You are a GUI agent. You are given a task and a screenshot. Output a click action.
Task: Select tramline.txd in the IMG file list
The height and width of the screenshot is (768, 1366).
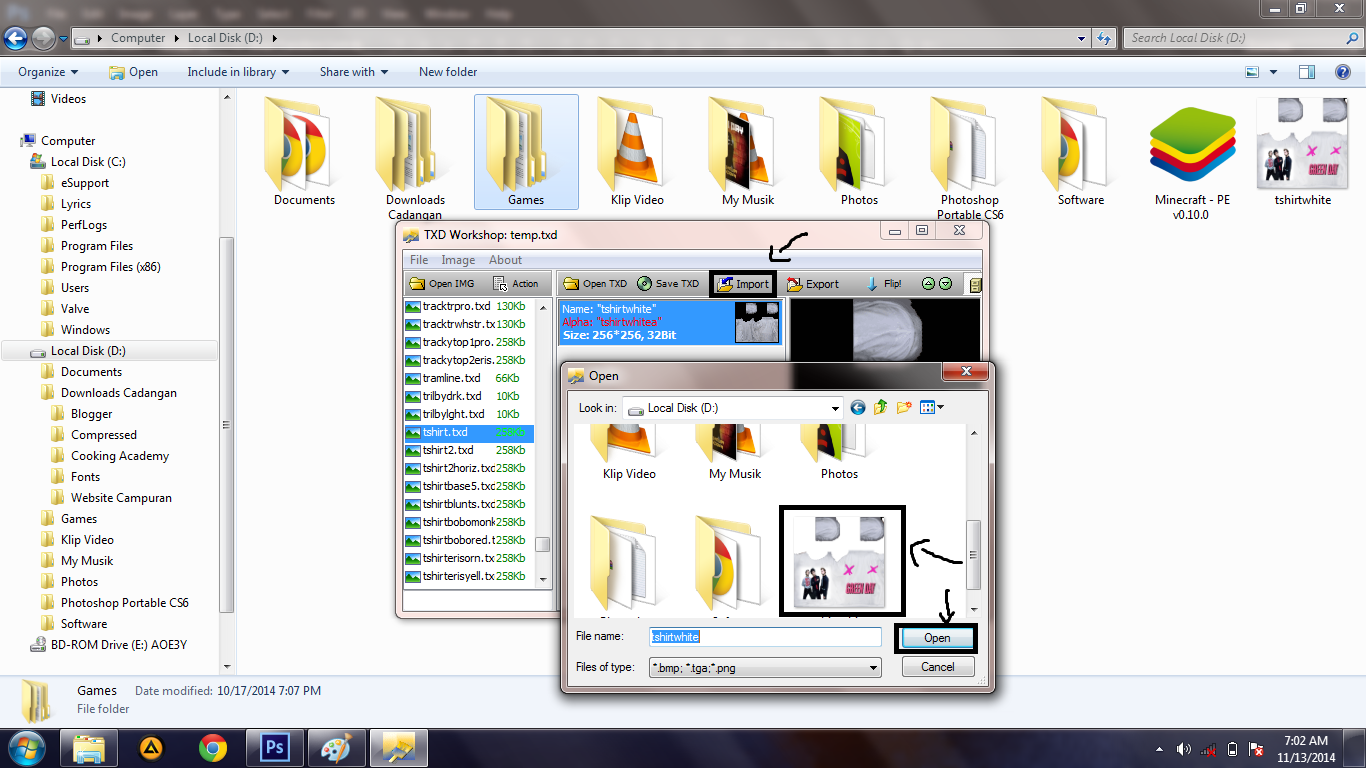pos(469,378)
